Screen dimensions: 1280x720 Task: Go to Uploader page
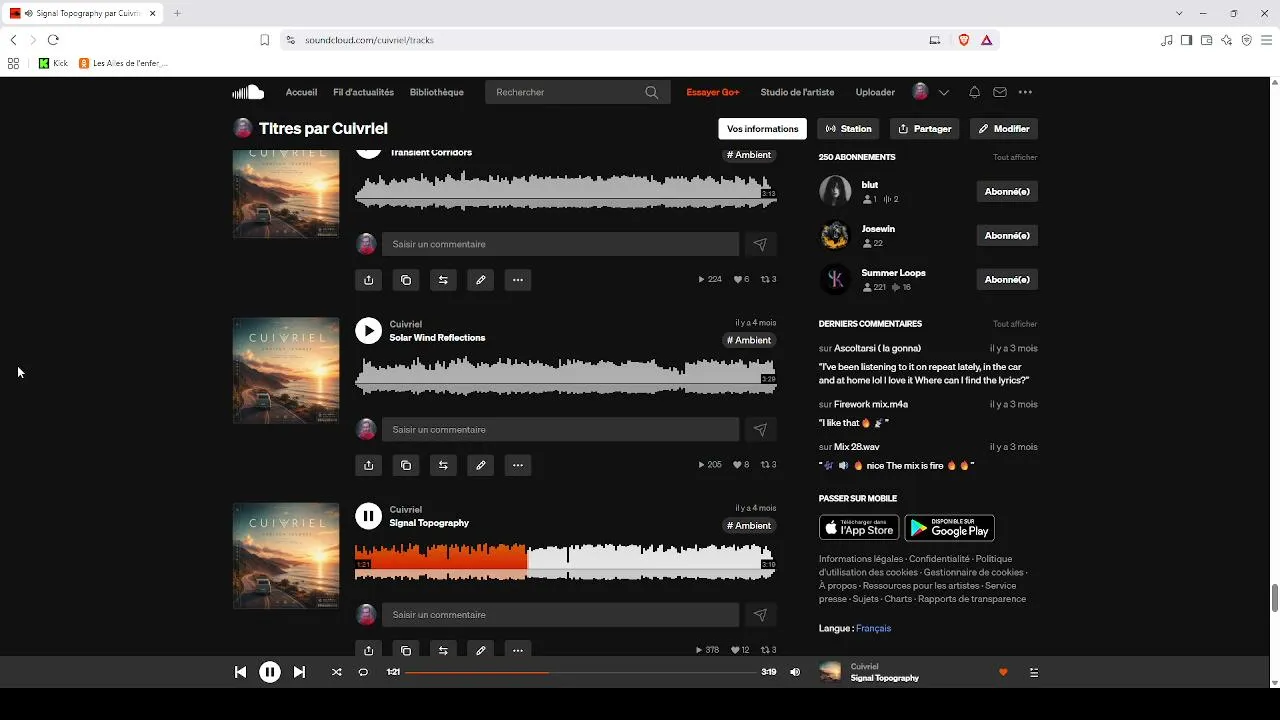click(x=875, y=92)
